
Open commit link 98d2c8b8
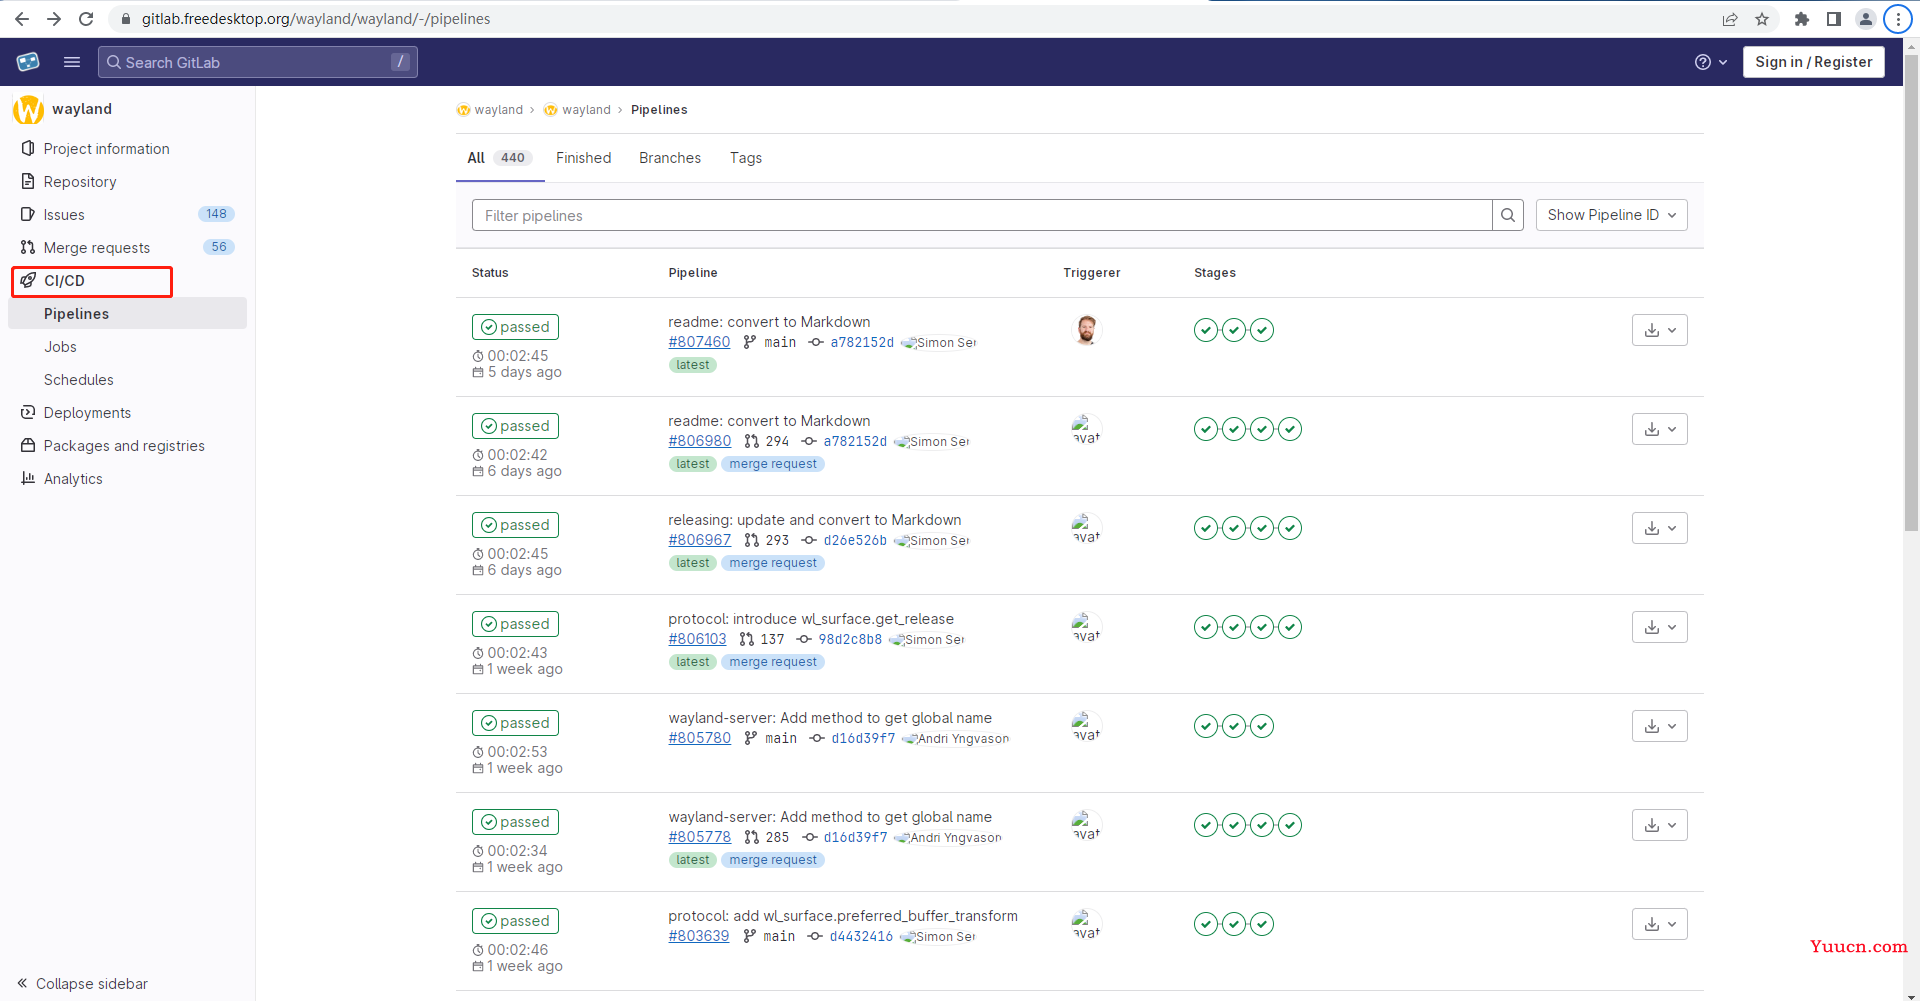click(x=850, y=639)
